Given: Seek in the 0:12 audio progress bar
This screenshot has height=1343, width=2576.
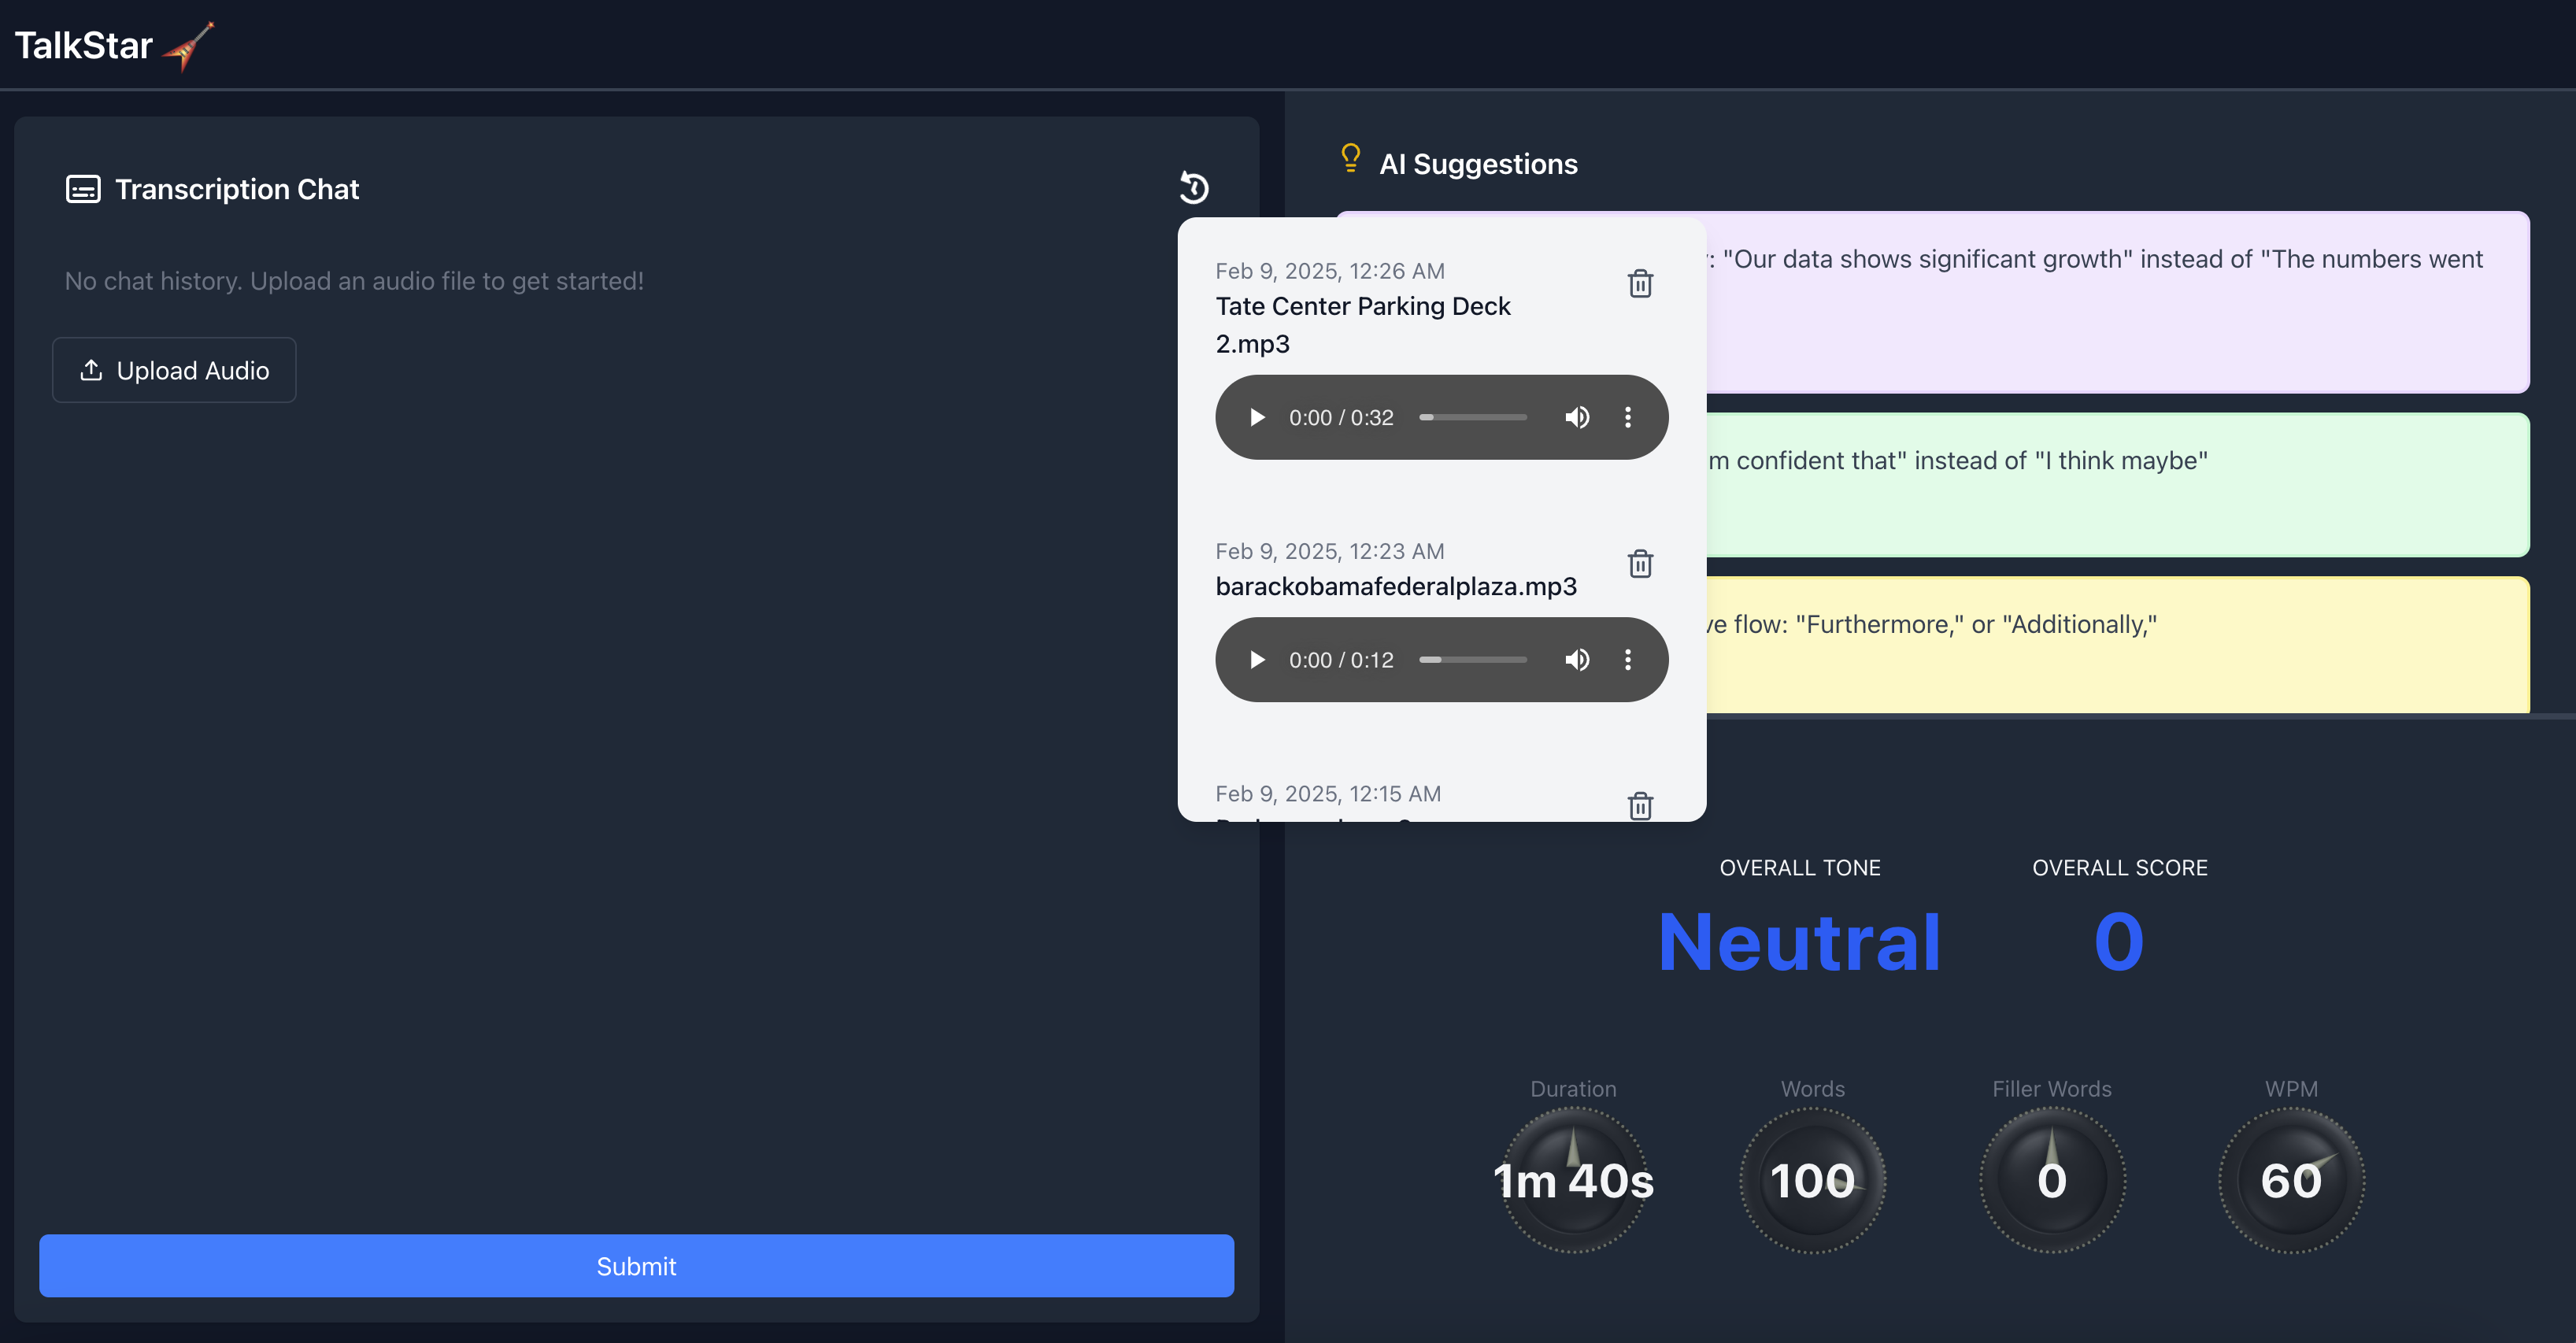Looking at the screenshot, I should 1473,660.
